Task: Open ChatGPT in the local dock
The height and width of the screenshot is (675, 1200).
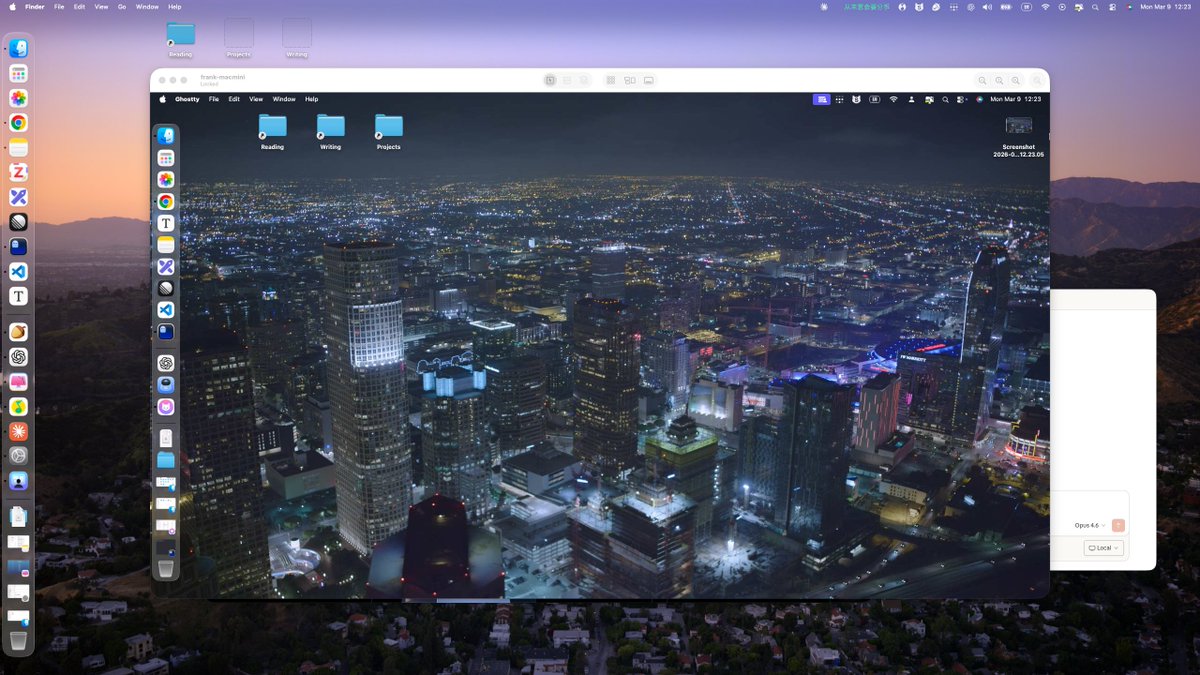Action: [x=18, y=357]
